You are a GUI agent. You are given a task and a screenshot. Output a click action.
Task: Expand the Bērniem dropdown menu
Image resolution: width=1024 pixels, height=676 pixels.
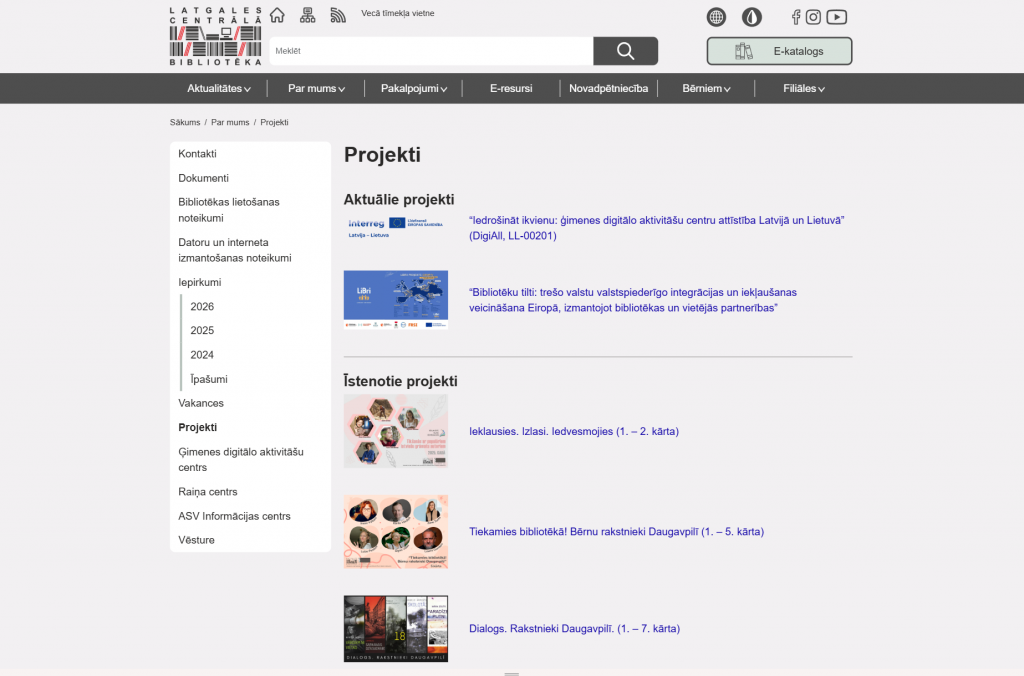[706, 88]
